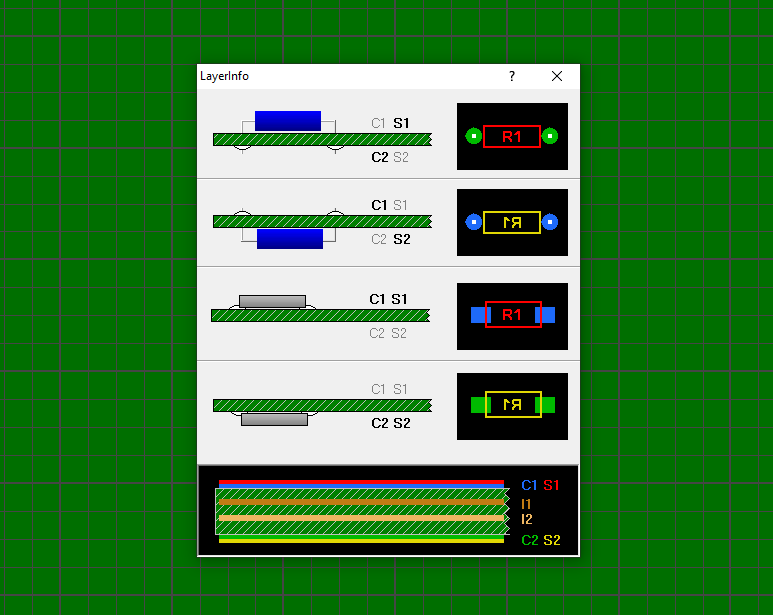Image resolution: width=773 pixels, height=615 pixels.
Task: Click the multilayer board stack diagram
Action: click(360, 511)
